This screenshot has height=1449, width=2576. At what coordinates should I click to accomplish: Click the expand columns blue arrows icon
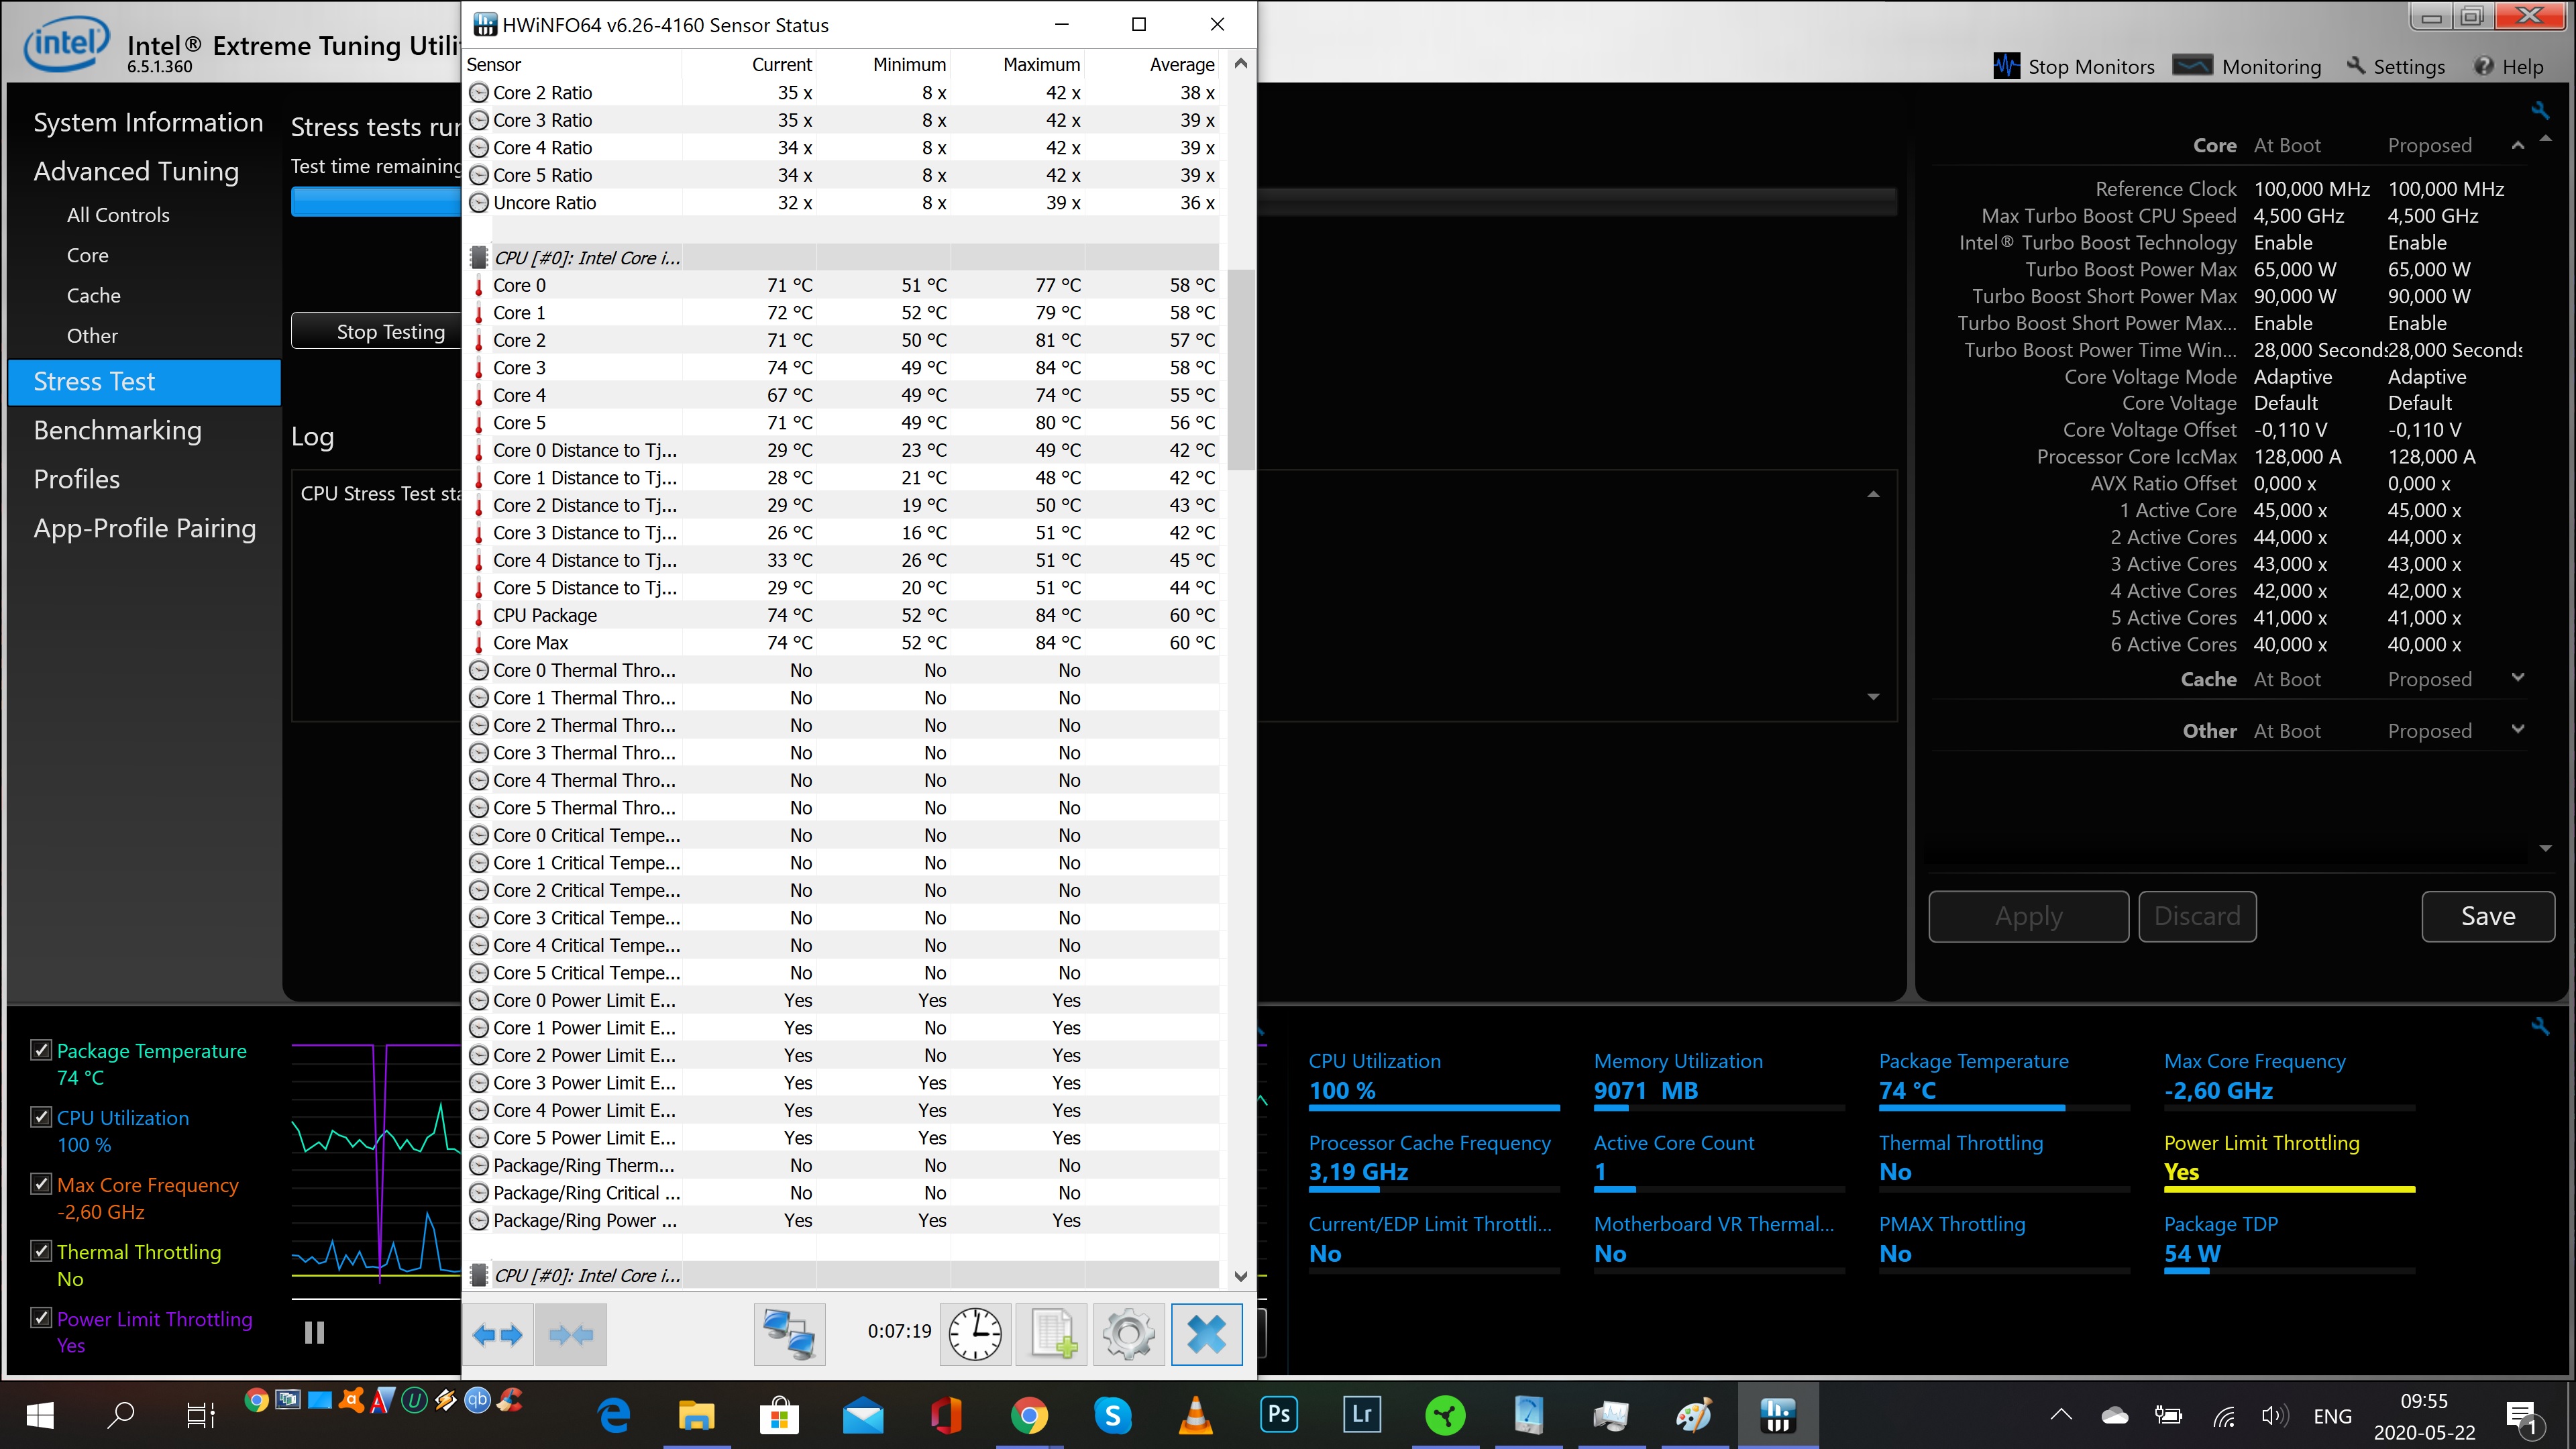point(497,1333)
